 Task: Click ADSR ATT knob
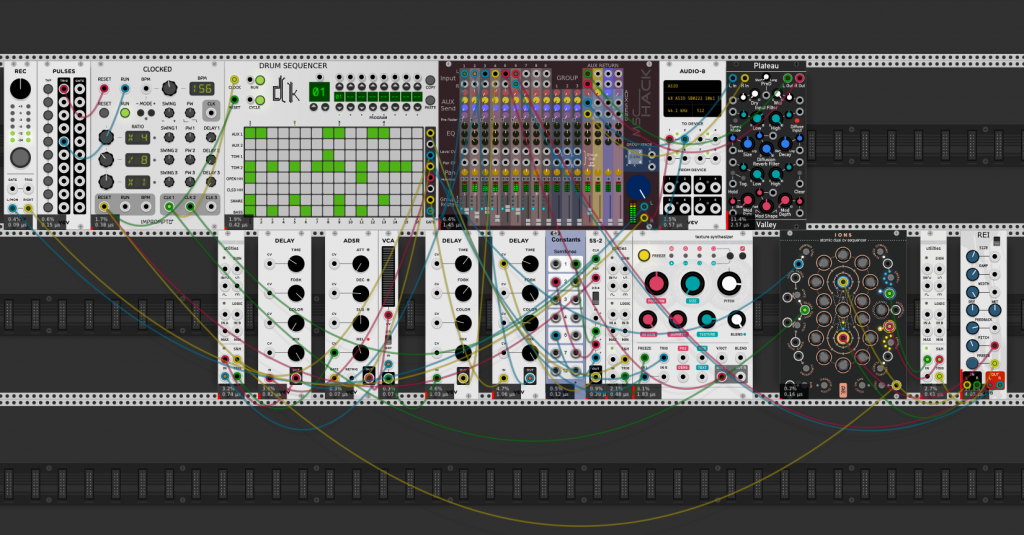360,264
